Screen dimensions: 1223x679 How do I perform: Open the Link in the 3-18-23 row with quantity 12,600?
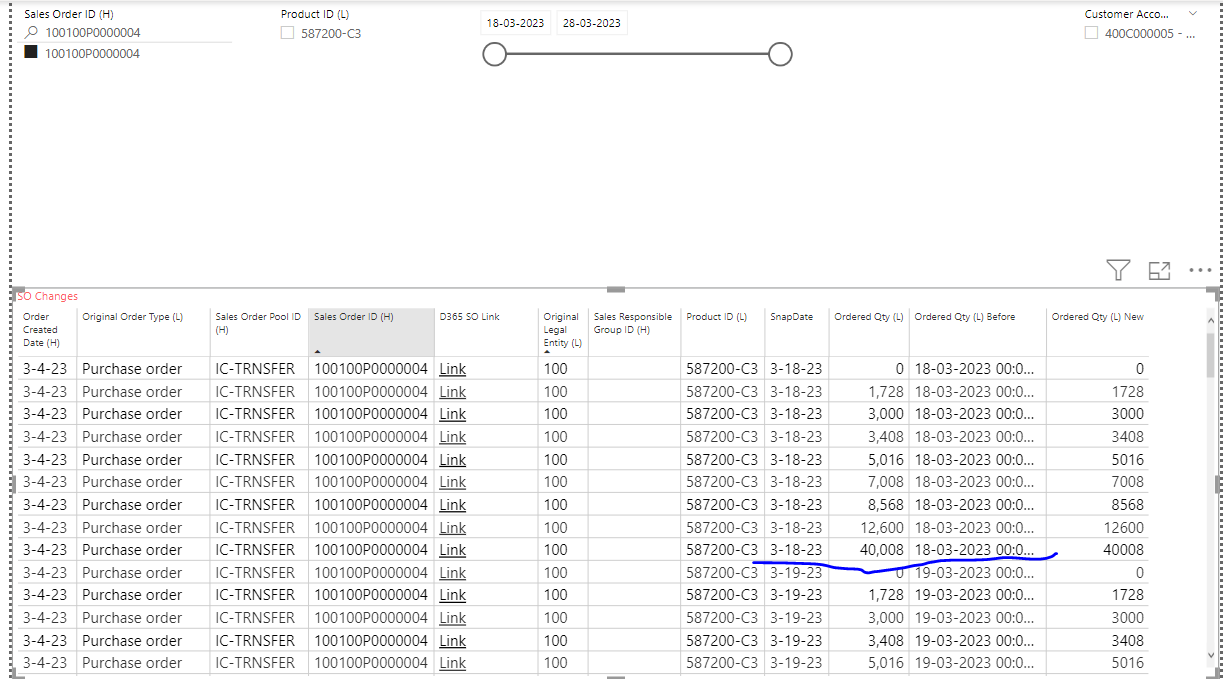(452, 527)
